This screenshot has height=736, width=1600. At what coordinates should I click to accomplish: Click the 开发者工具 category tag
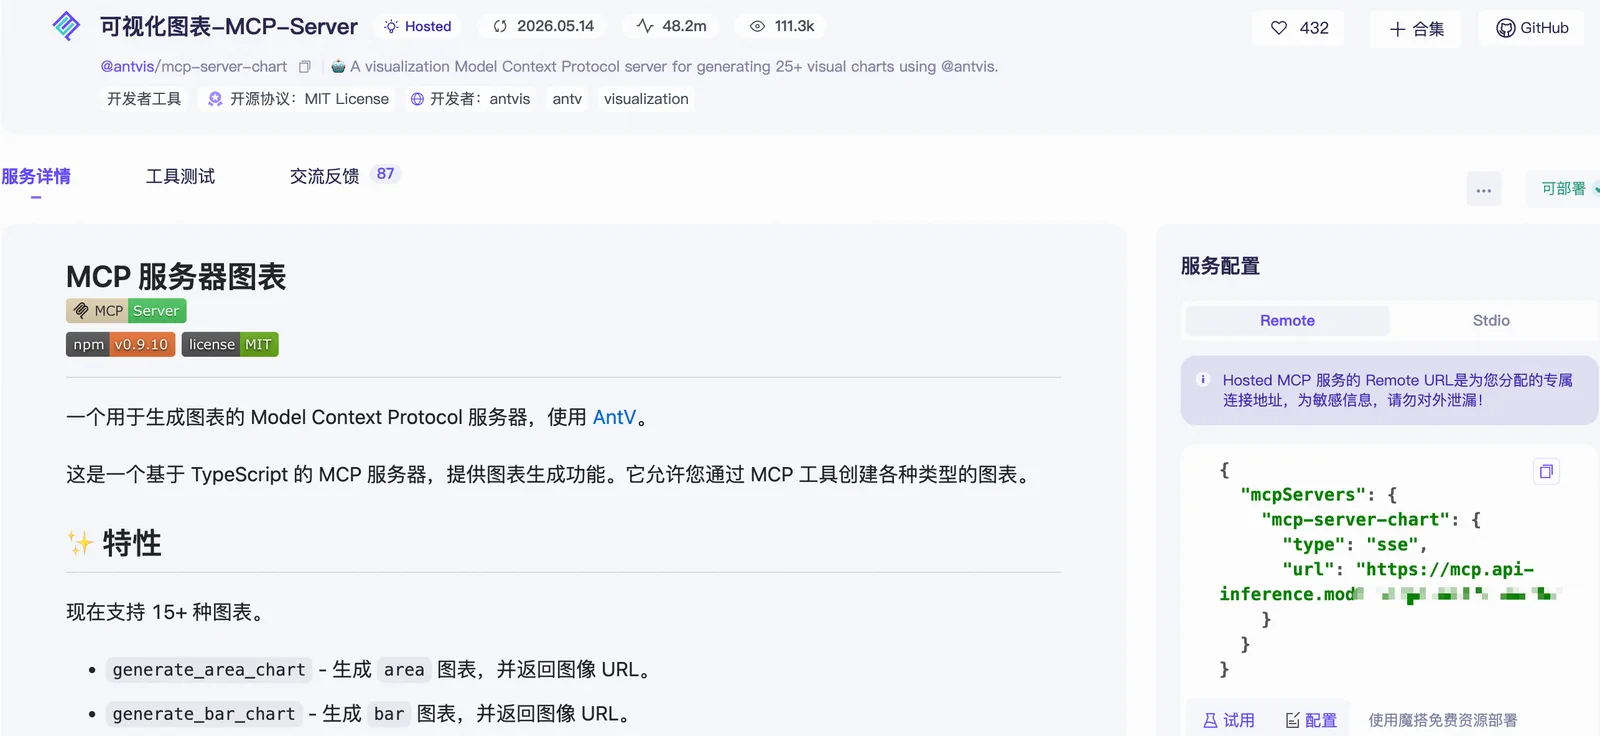144,99
